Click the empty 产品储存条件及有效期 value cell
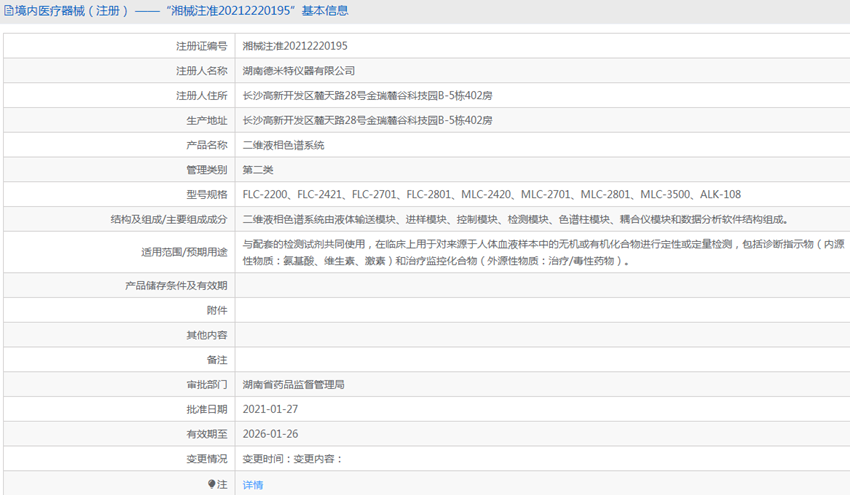The width and height of the screenshot is (850, 495). 540,286
